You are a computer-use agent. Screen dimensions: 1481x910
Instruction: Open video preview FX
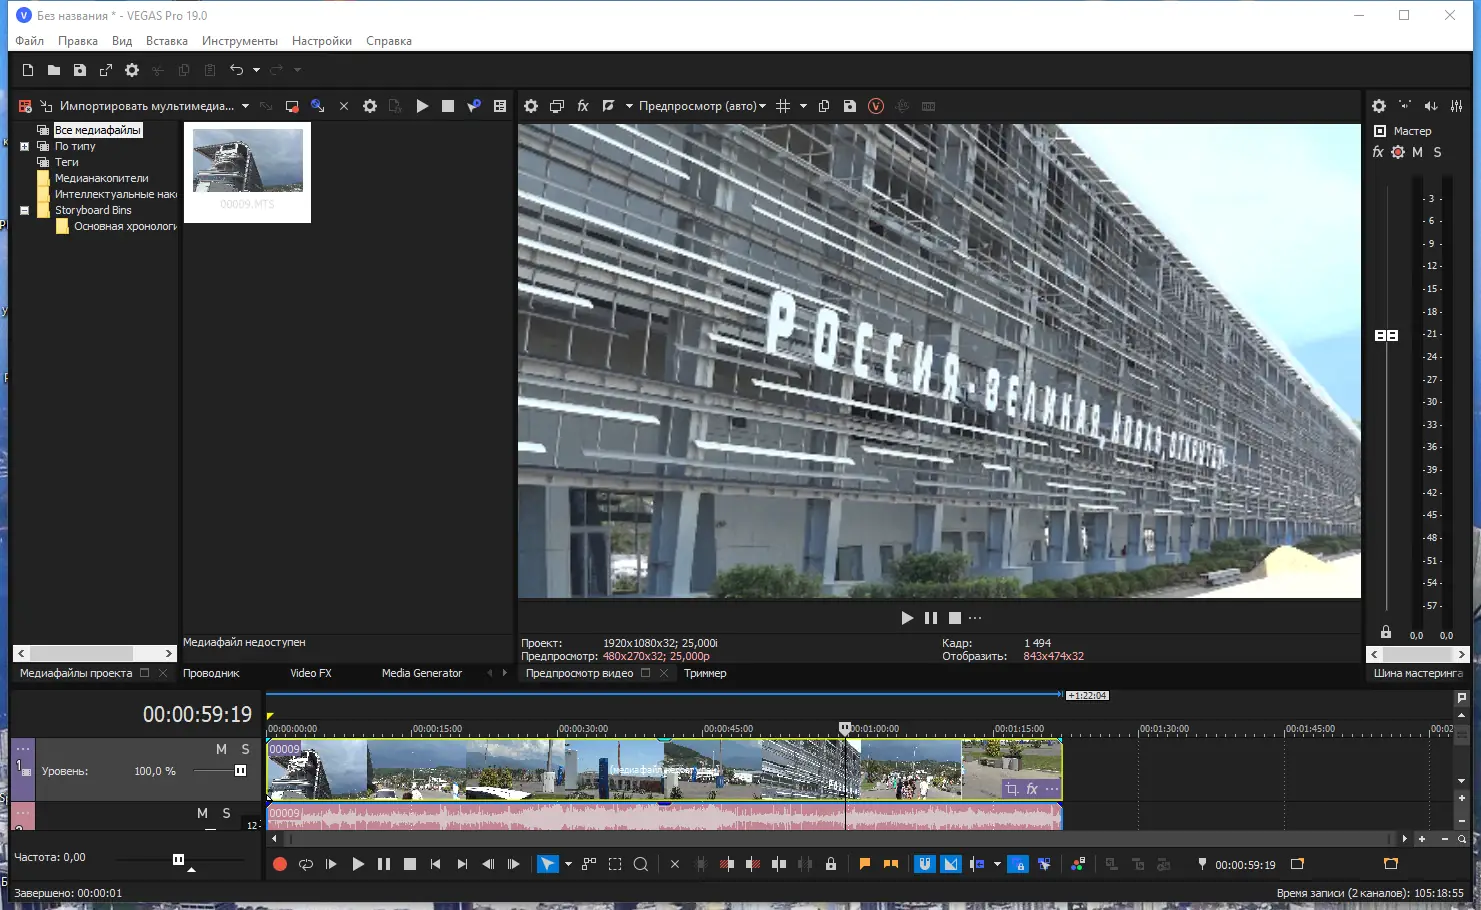coord(583,106)
